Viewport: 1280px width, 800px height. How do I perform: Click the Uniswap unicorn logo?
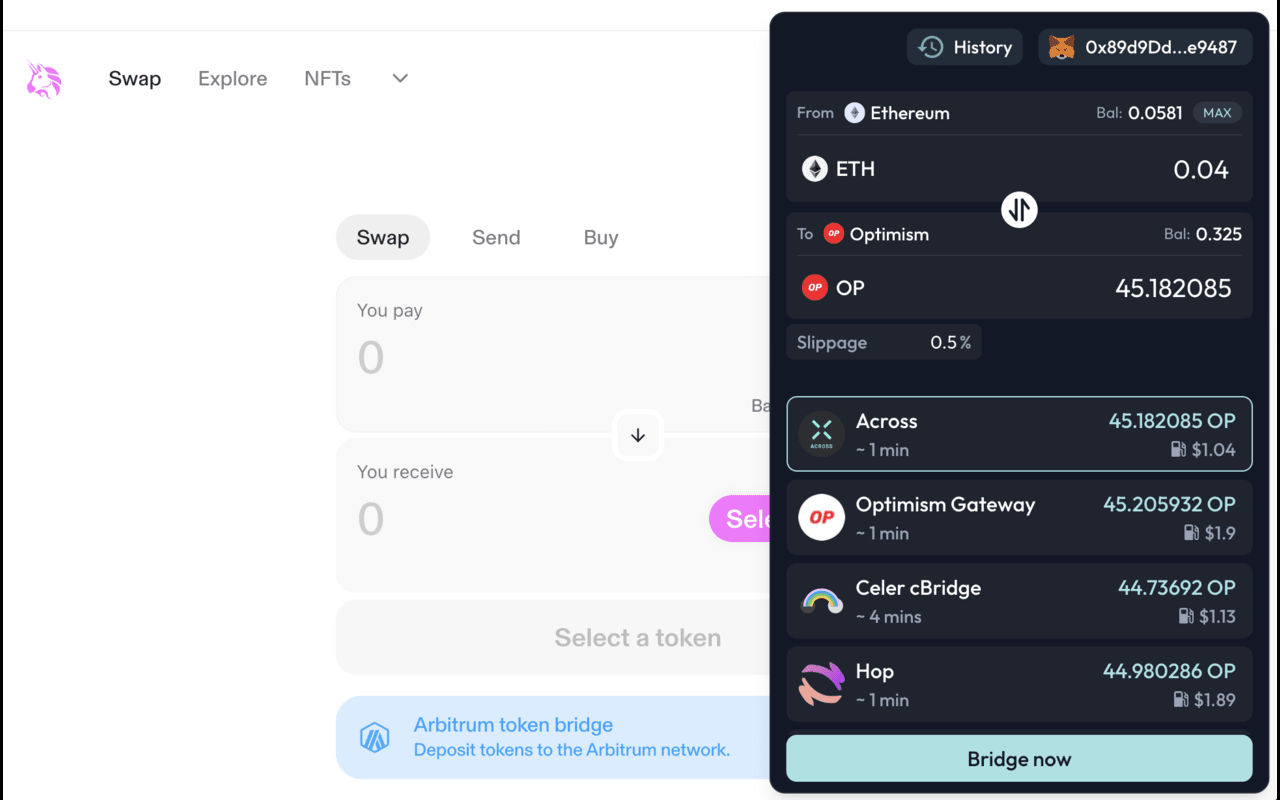click(x=44, y=80)
